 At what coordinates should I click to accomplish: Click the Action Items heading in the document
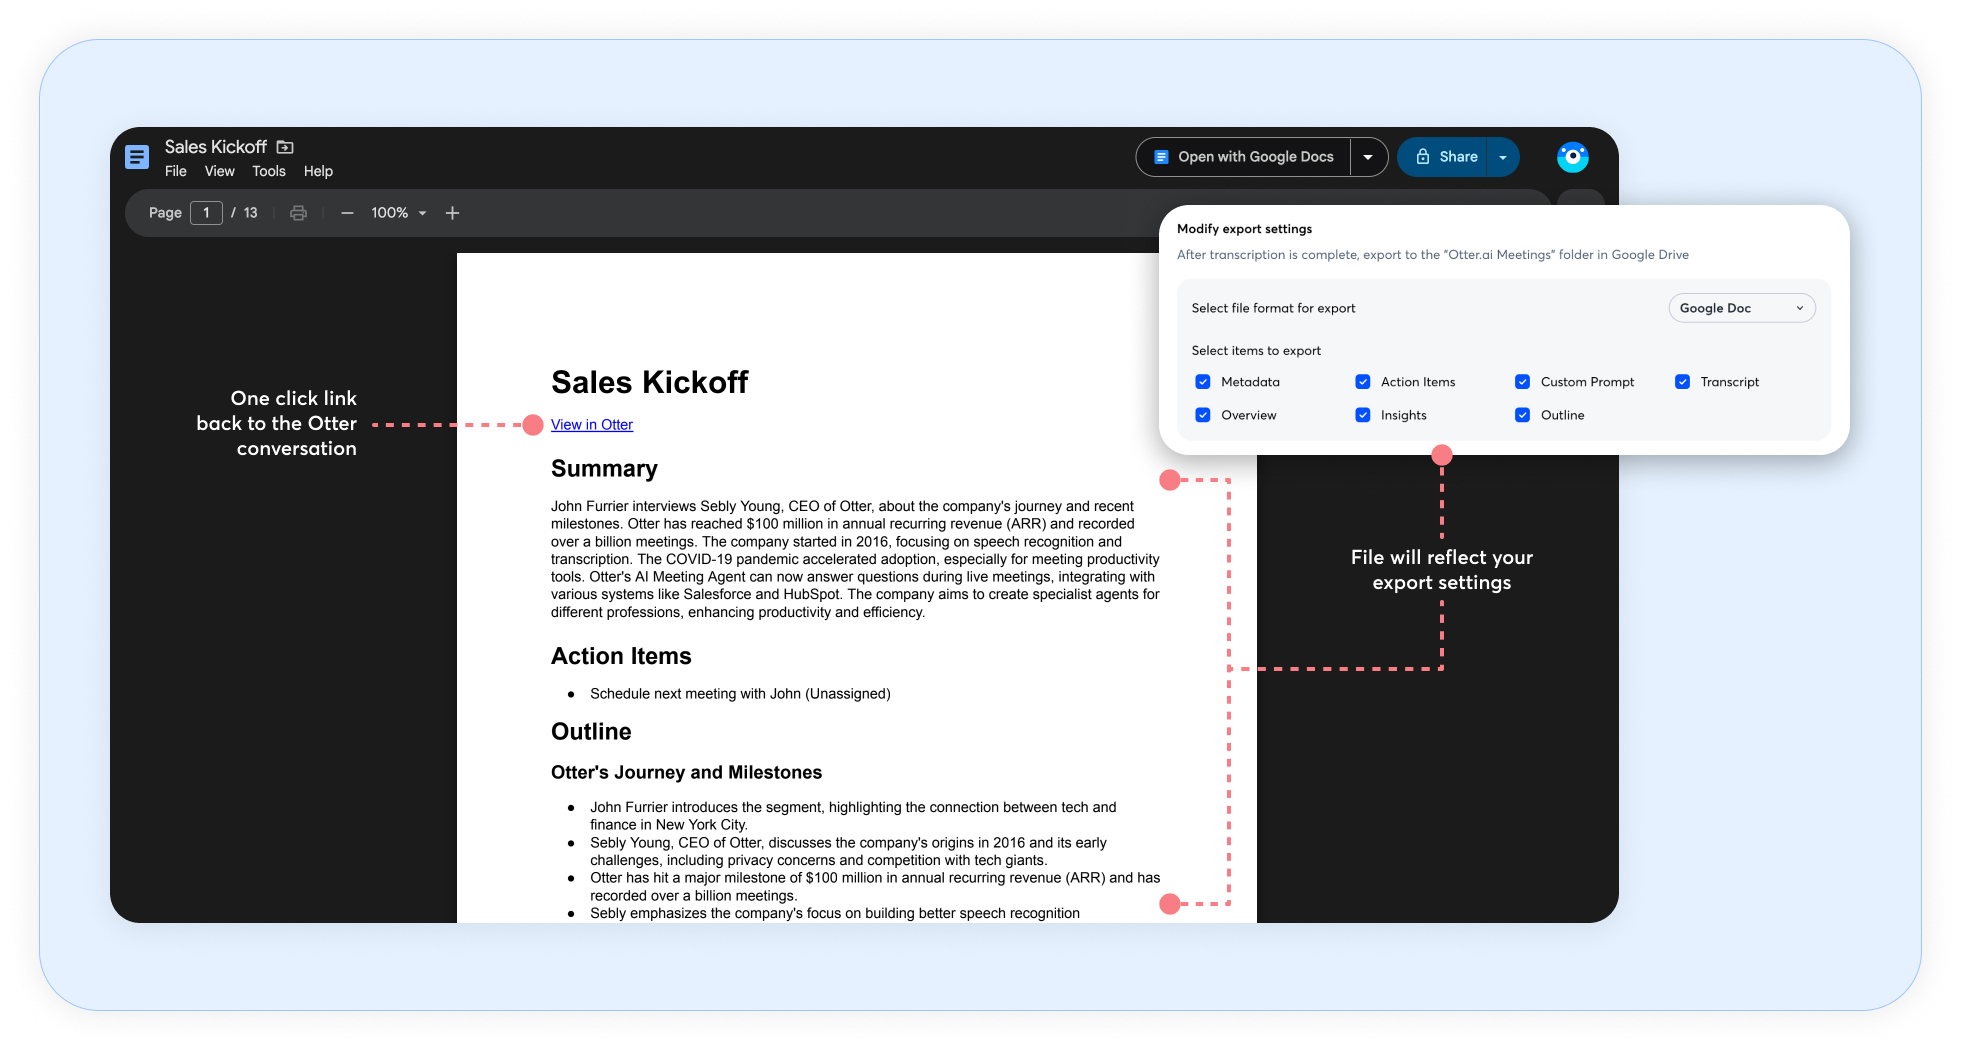click(621, 656)
